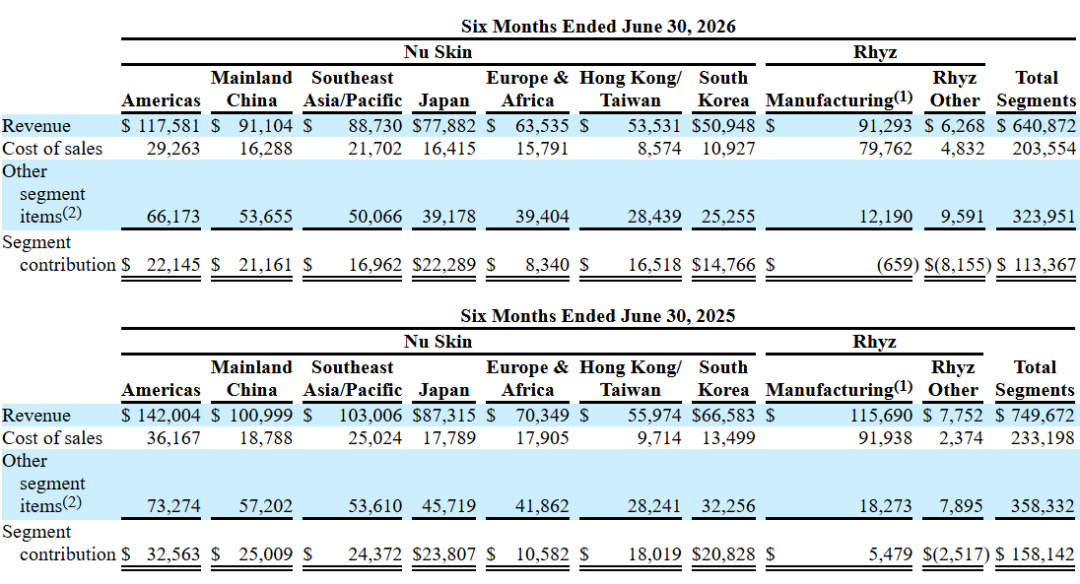Select 2025 South Korea other items 32,256
1080x584 pixels.
pyautogui.click(x=728, y=505)
